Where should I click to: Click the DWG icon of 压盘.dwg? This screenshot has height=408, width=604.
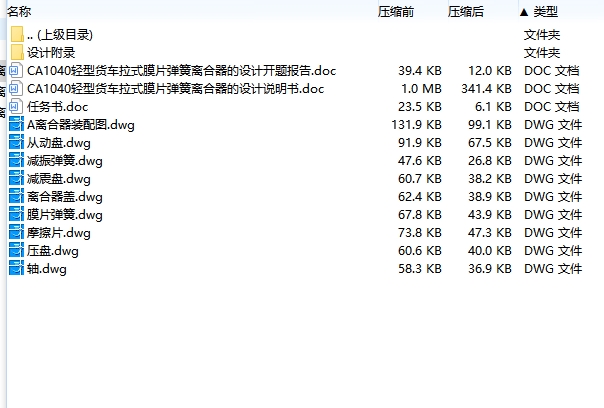point(17,250)
